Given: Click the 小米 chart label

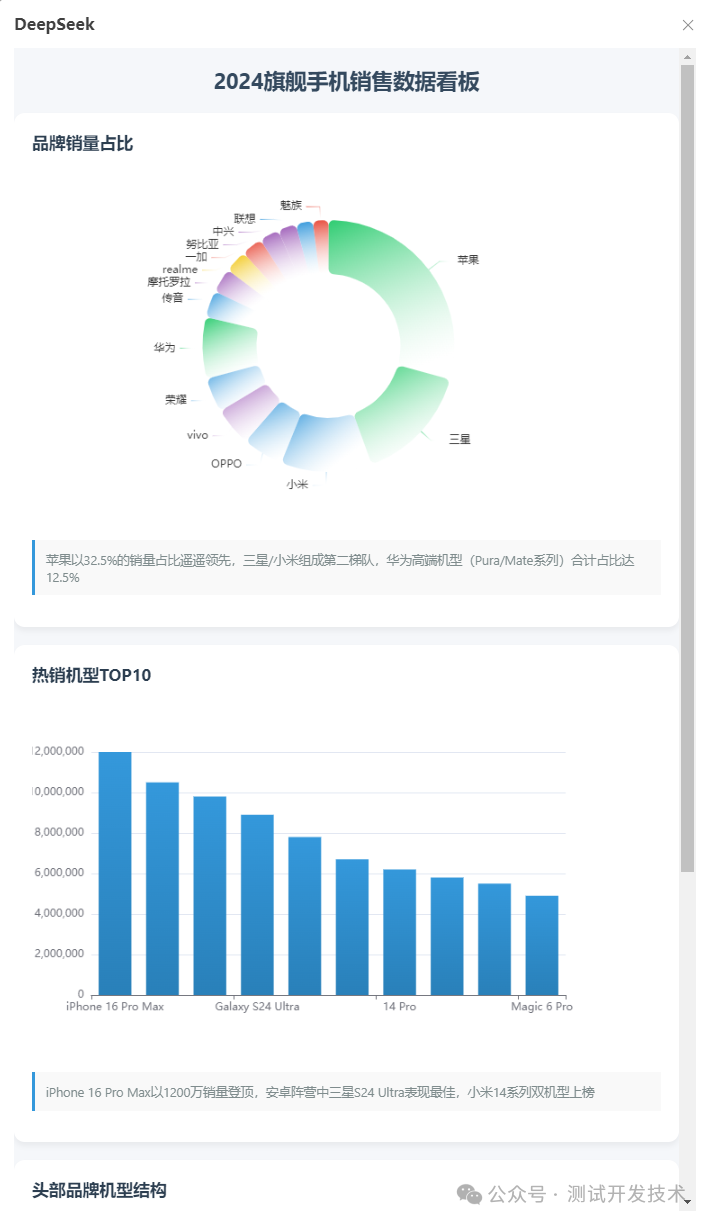Looking at the screenshot, I should point(297,484).
